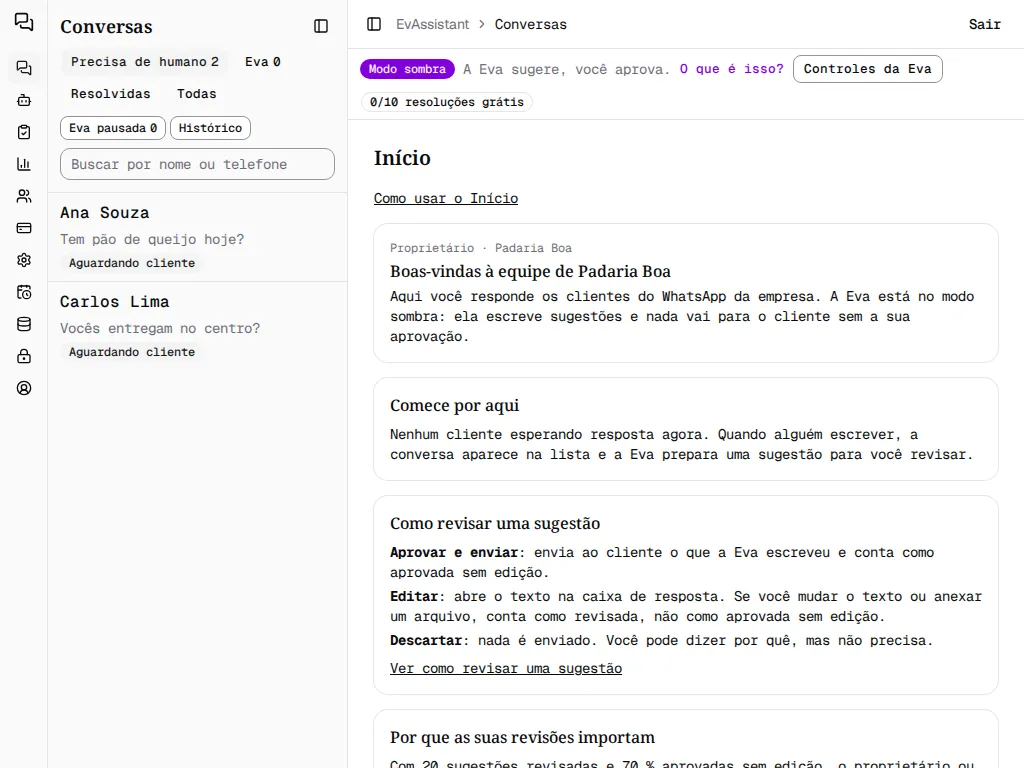This screenshot has height=768, width=1024.
Task: Open the database icon in sidebar
Action: click(24, 324)
